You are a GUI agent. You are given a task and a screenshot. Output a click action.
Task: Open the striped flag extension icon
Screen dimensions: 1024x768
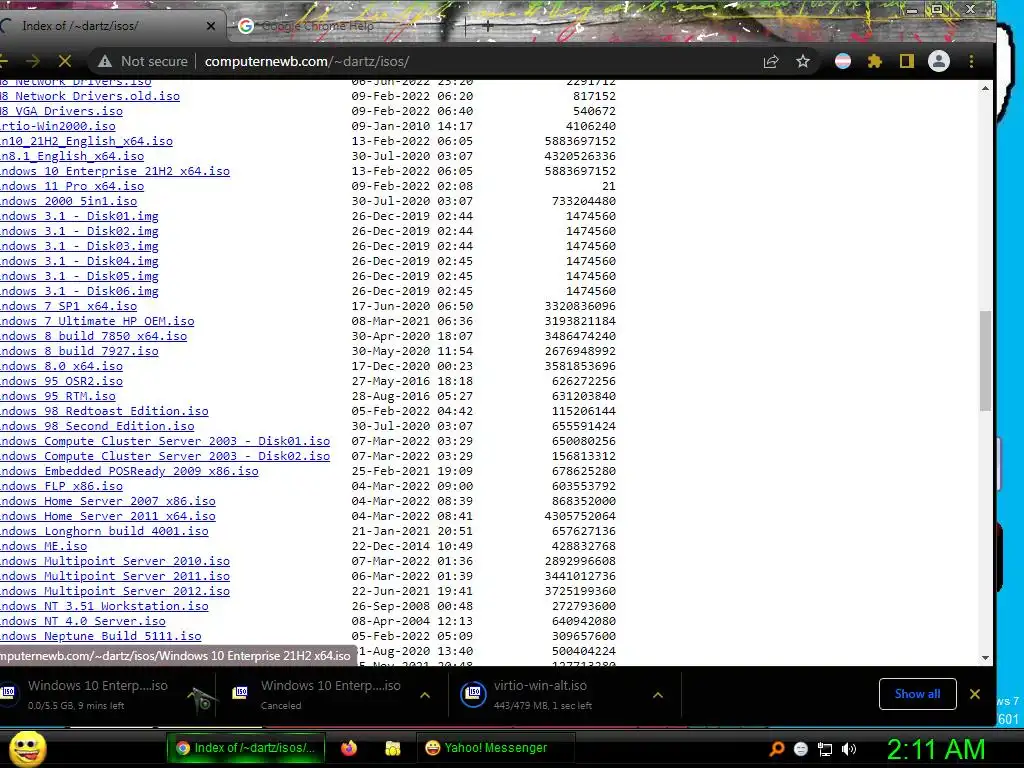[x=842, y=61]
